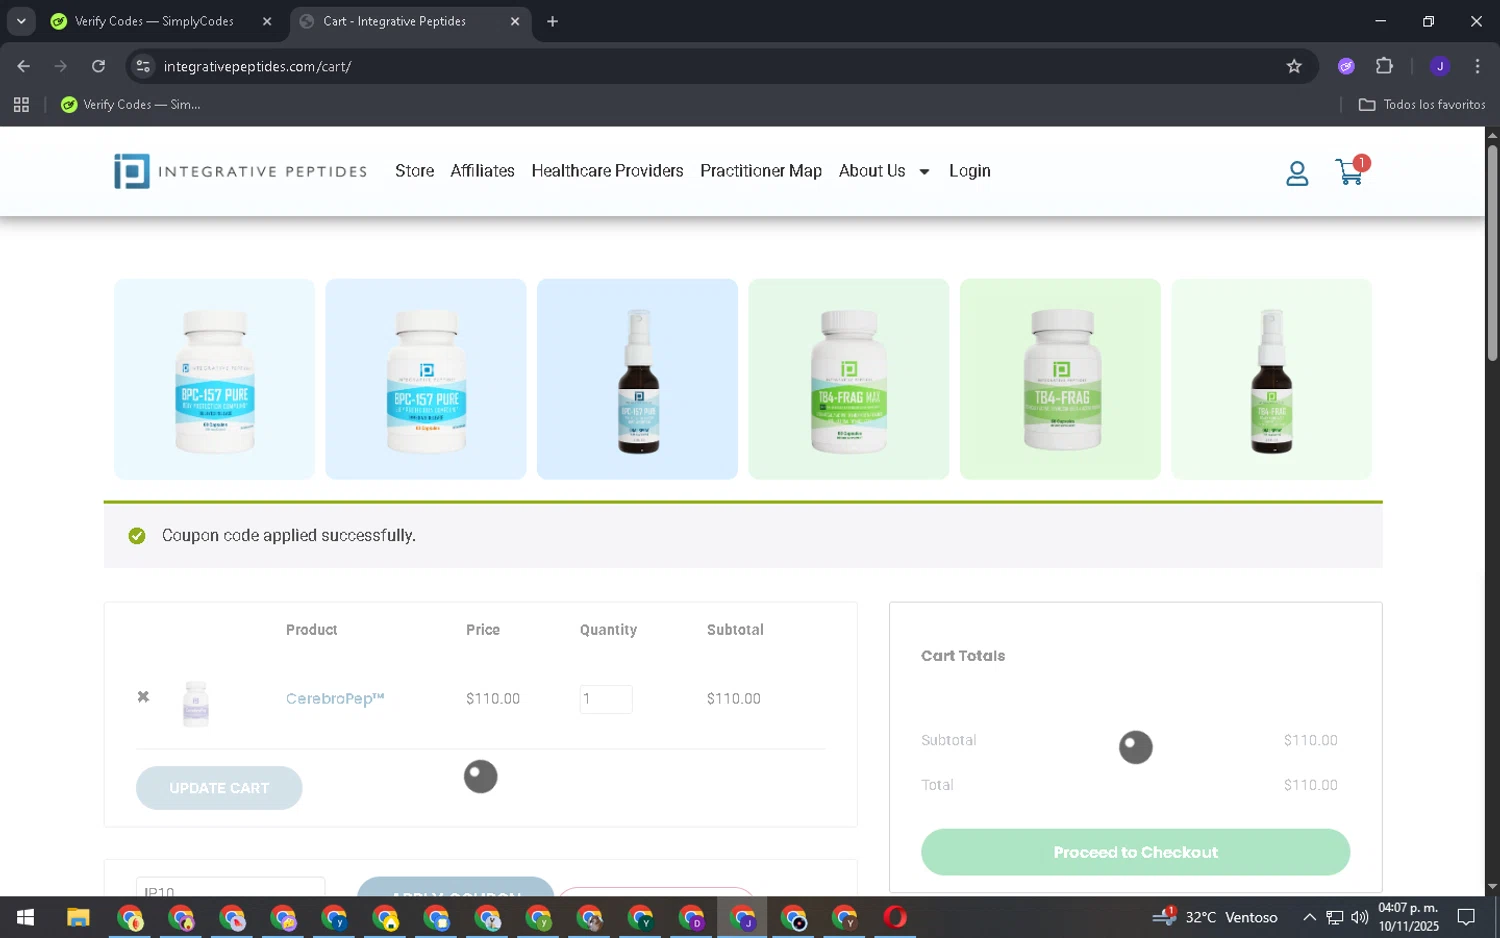Screen dimensions: 1500x938
Task: Click the Login navigation link
Action: tap(970, 171)
